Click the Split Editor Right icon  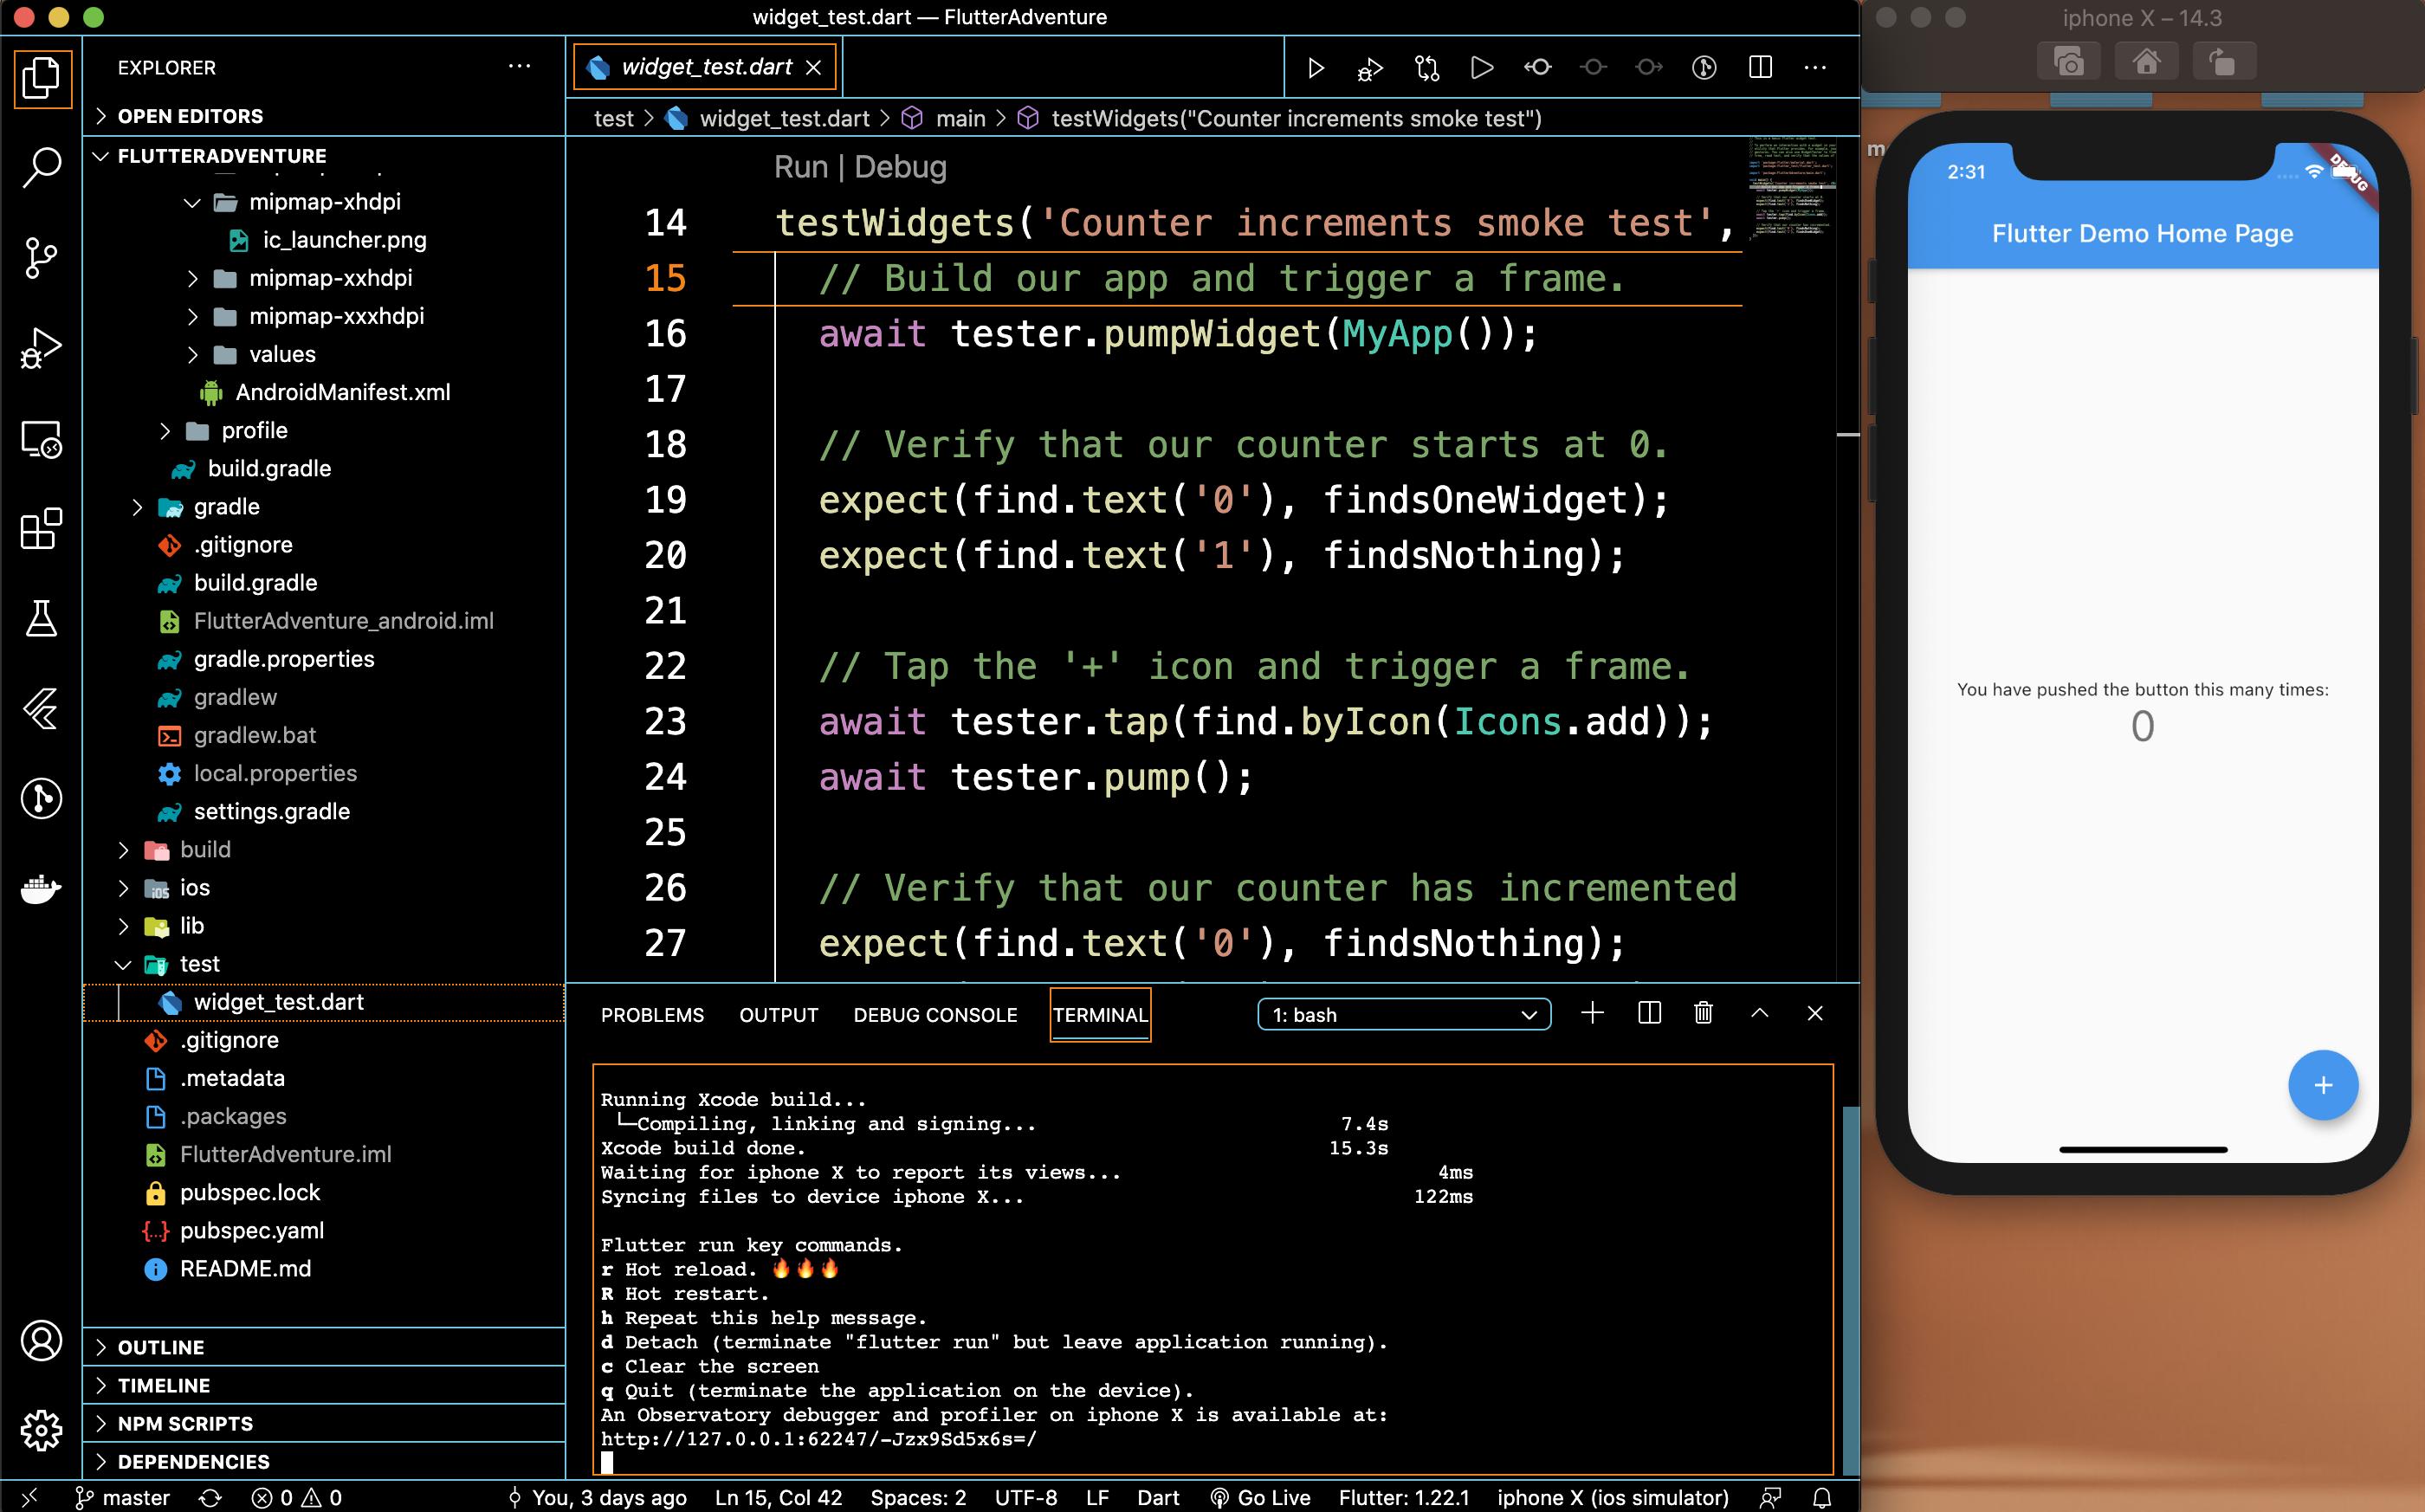(x=1760, y=67)
